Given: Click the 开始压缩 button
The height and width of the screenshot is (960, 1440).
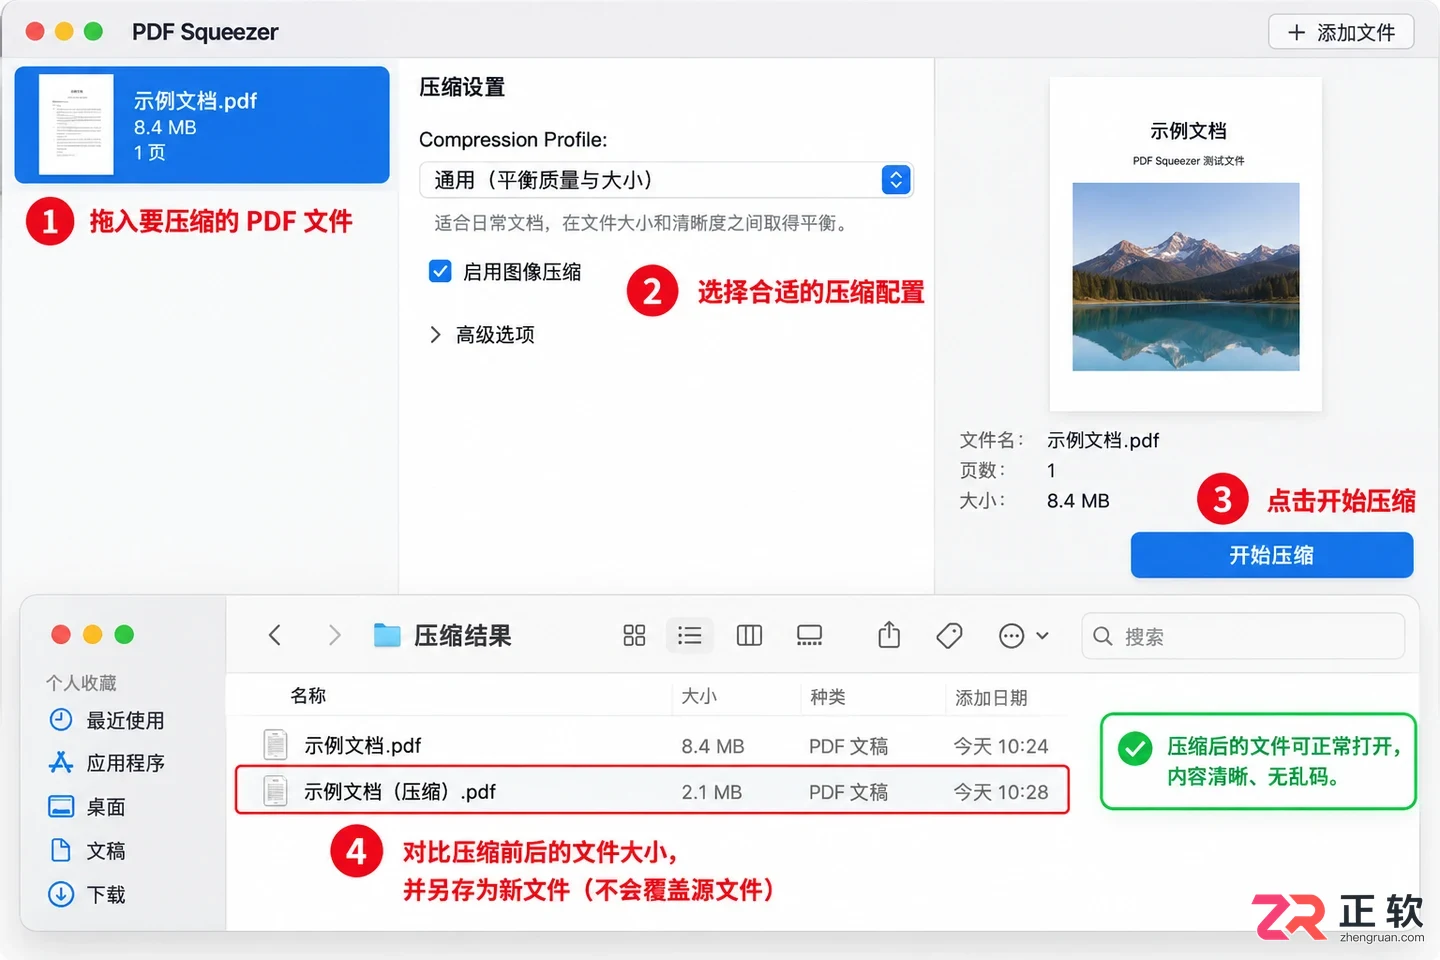Looking at the screenshot, I should 1271,555.
